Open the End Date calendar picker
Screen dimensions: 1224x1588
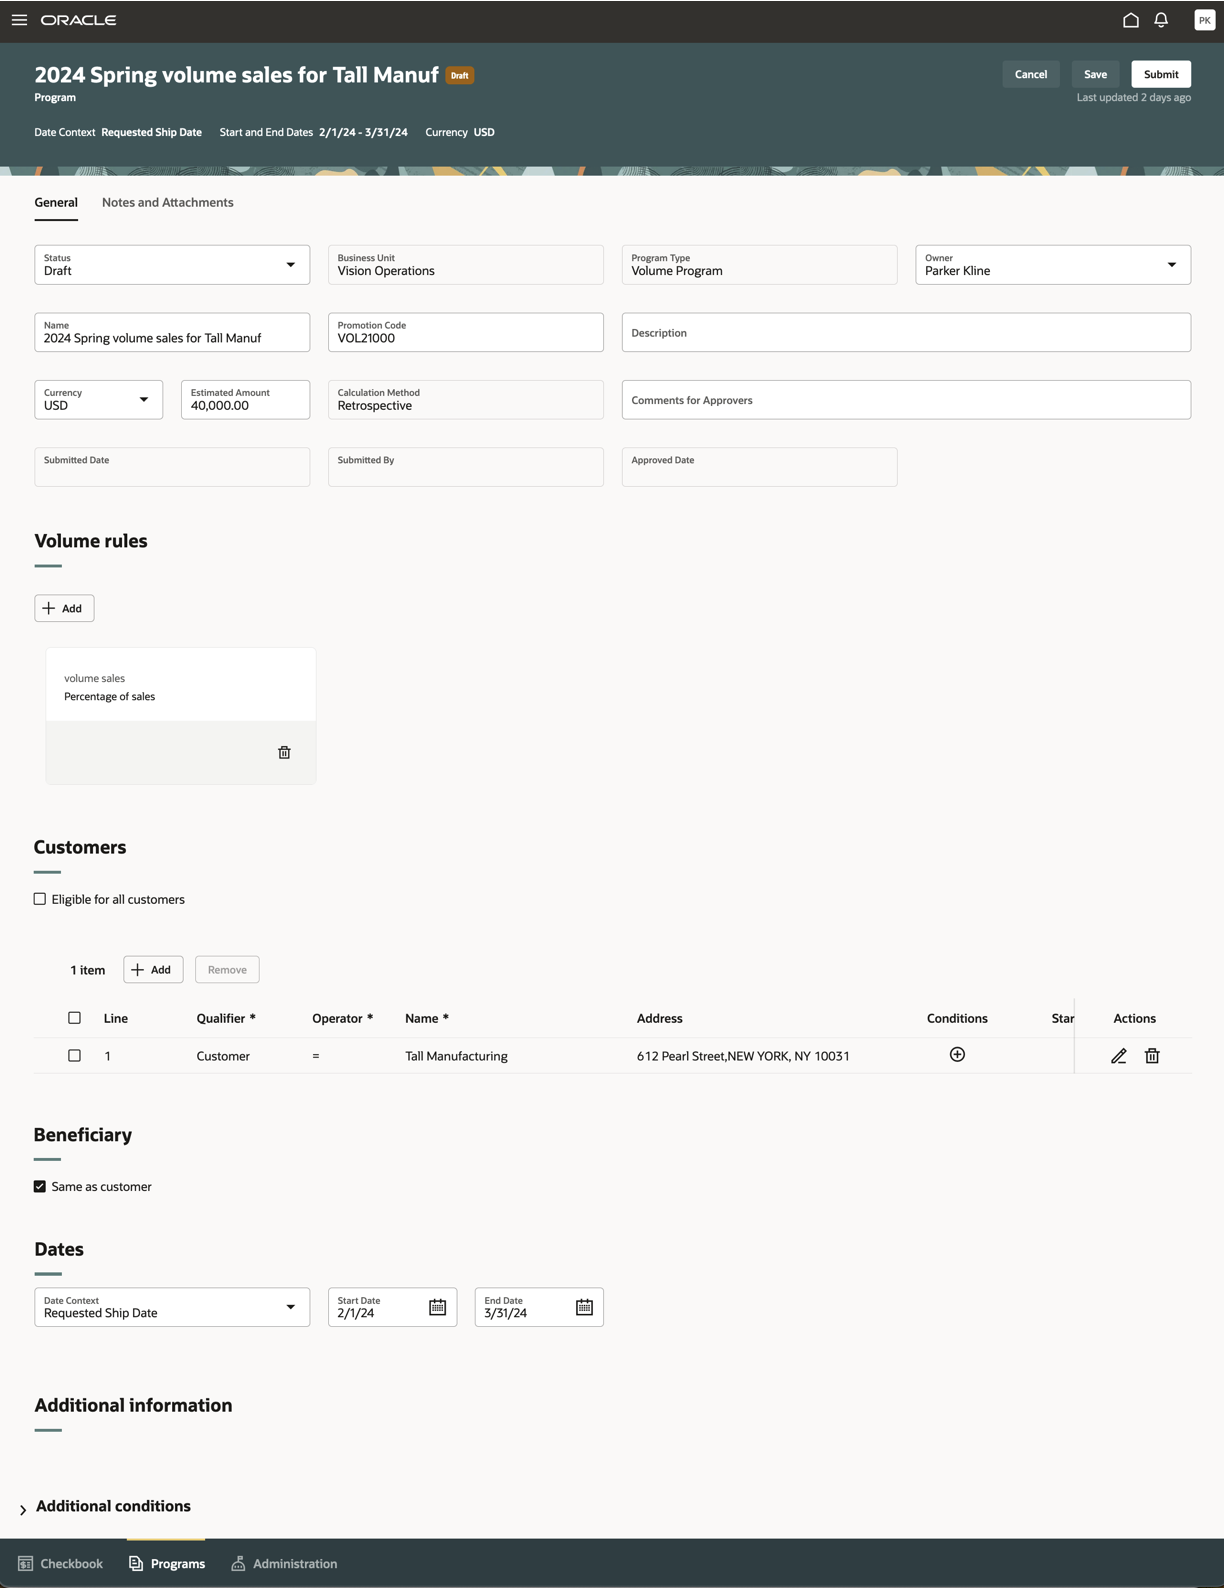[584, 1307]
